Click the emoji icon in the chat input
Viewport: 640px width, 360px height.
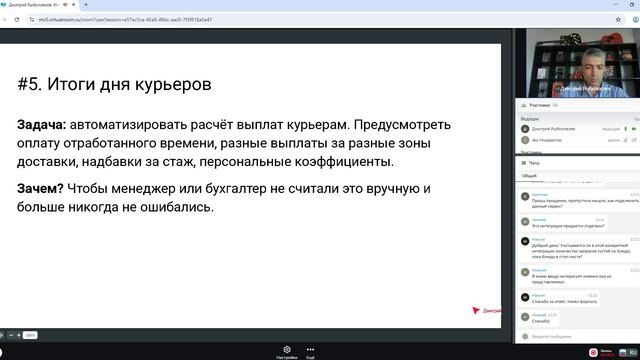coord(525,336)
